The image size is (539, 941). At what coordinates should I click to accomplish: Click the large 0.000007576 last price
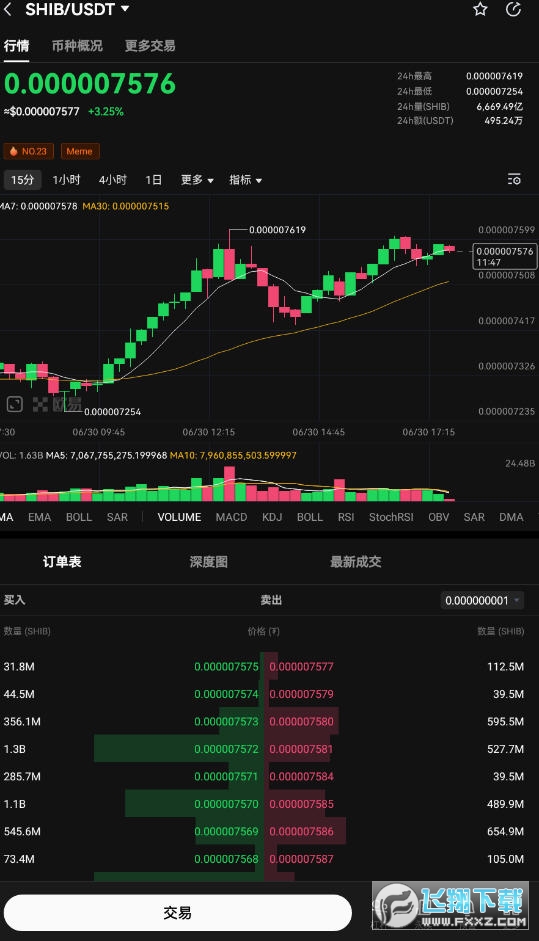click(x=90, y=83)
